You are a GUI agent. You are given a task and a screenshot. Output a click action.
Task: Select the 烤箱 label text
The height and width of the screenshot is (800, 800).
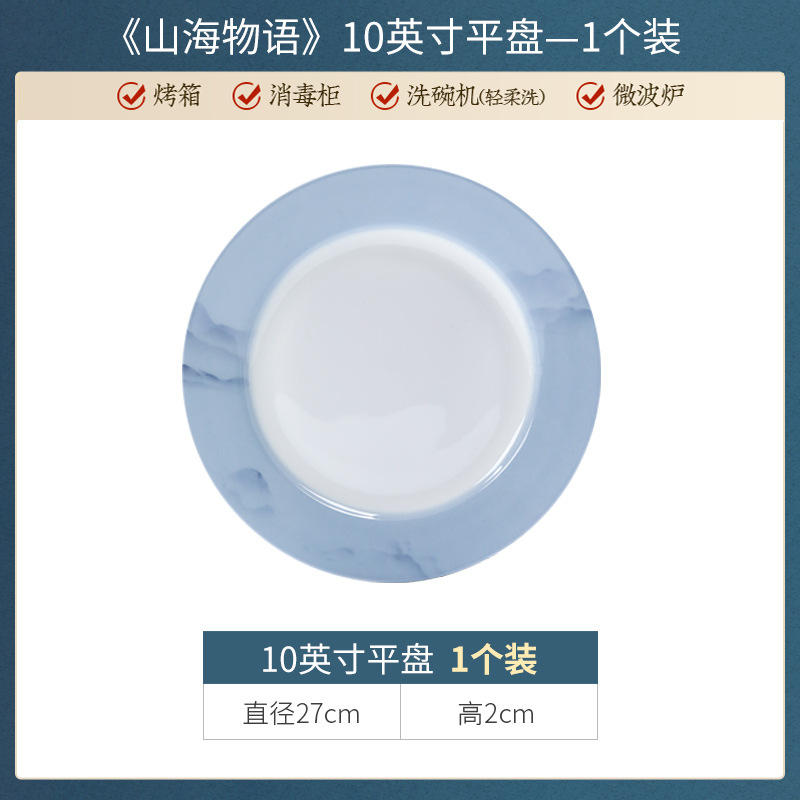(177, 95)
